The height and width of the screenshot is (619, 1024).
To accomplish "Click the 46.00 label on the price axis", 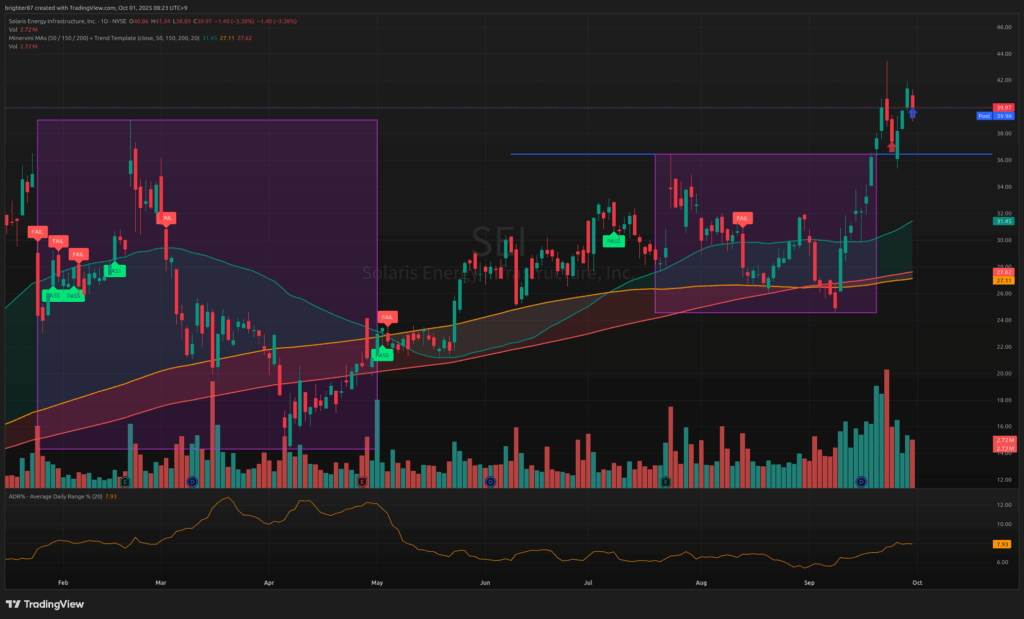I will pos(1002,27).
